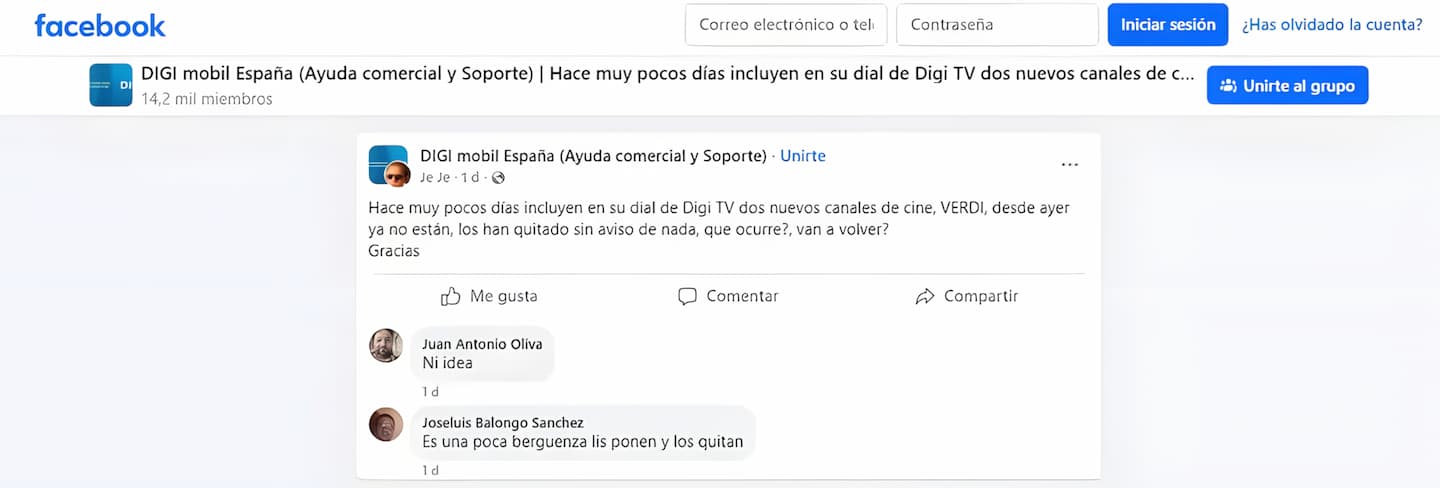Viewport: 1440px width, 488px height.
Task: Click the Unirte link beside group name
Action: tap(803, 156)
